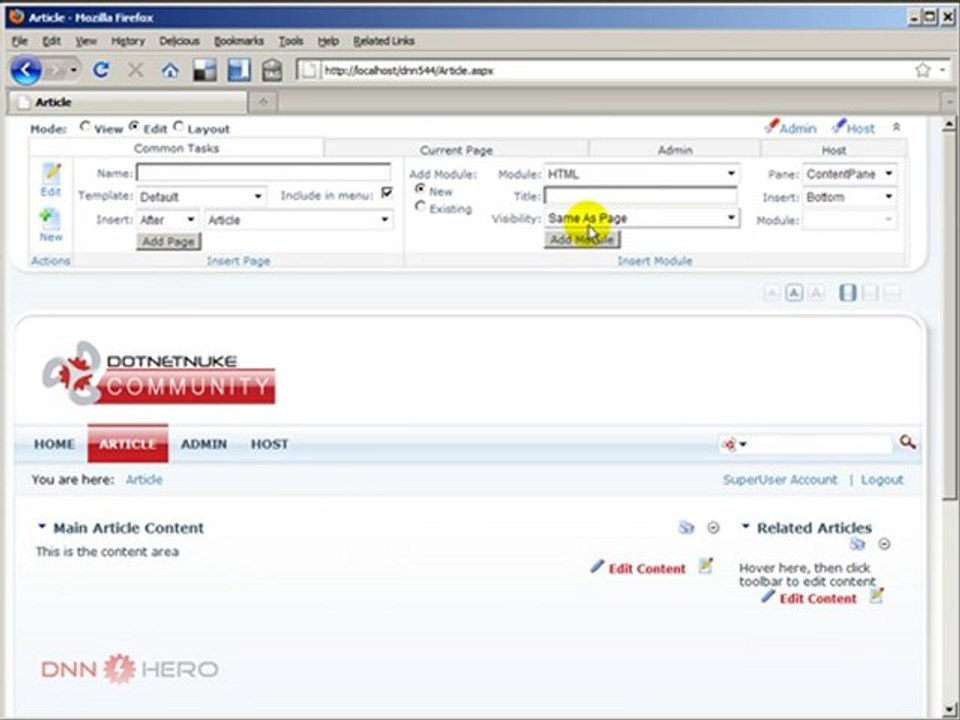Open the Pane dropdown showing ContentPane

point(850,174)
